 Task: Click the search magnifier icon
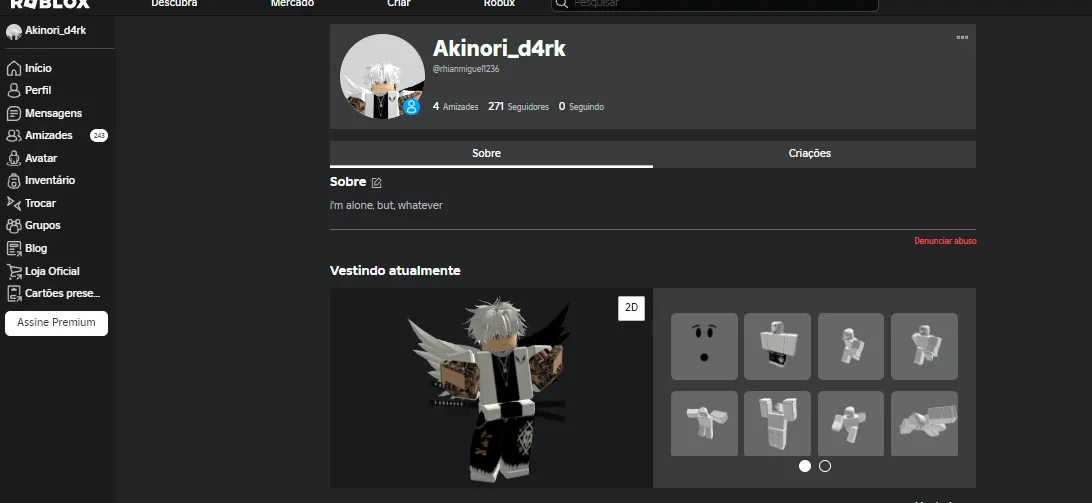click(x=562, y=3)
